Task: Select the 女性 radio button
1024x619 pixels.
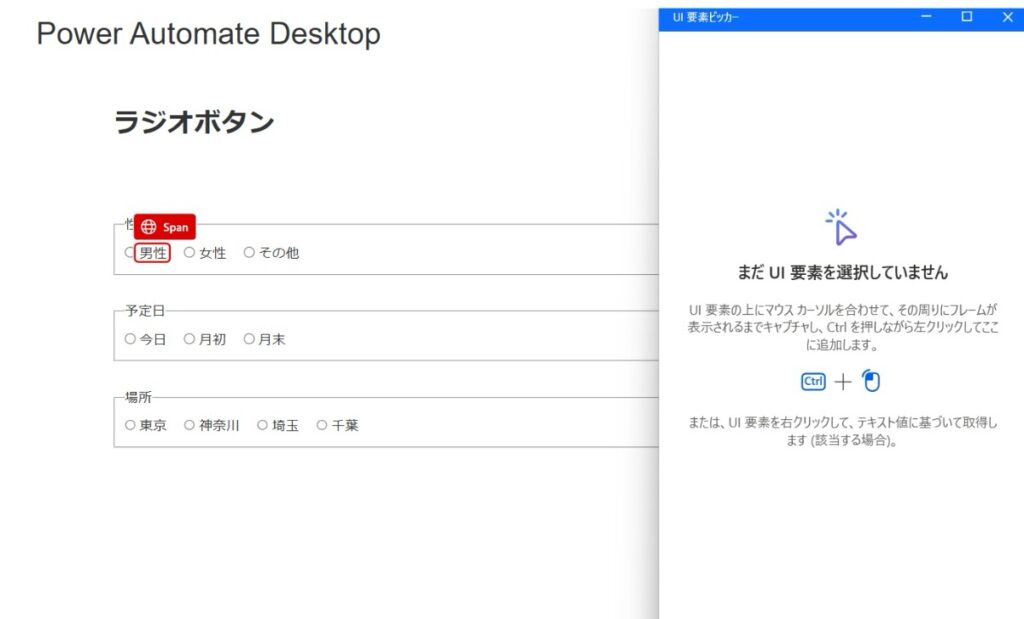Action: click(189, 252)
